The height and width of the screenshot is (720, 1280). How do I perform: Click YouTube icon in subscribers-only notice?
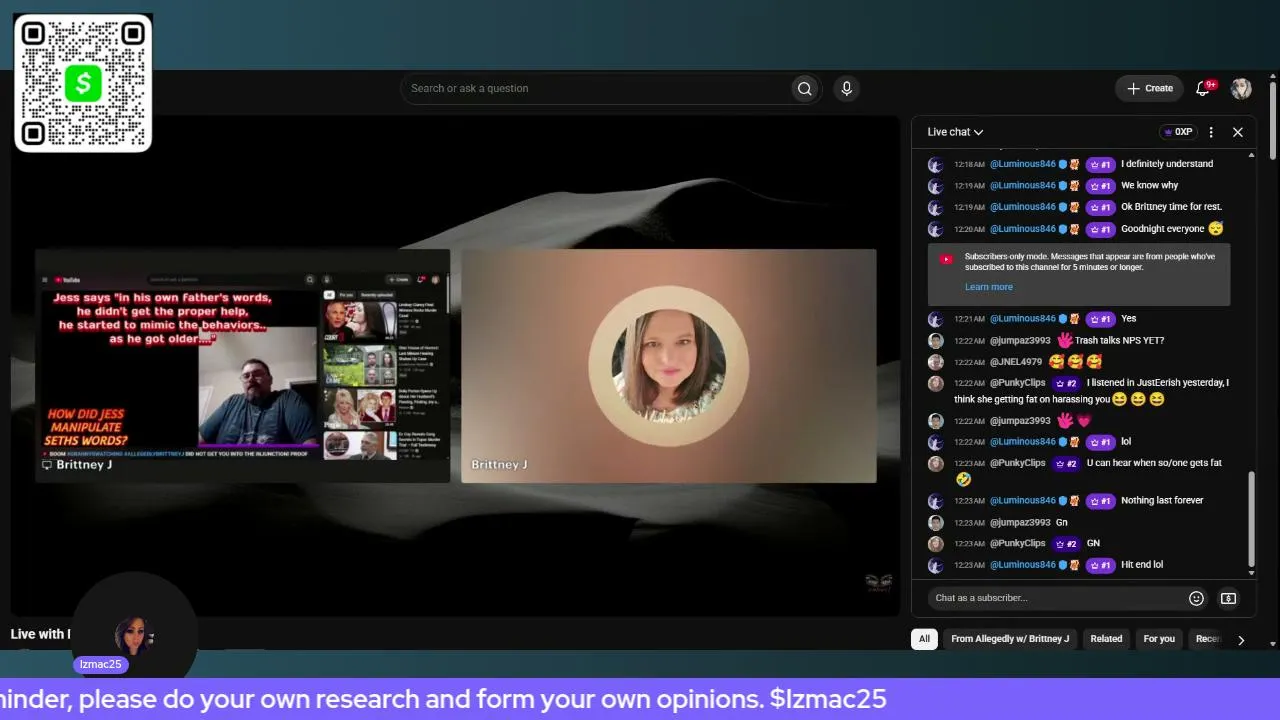[946, 259]
